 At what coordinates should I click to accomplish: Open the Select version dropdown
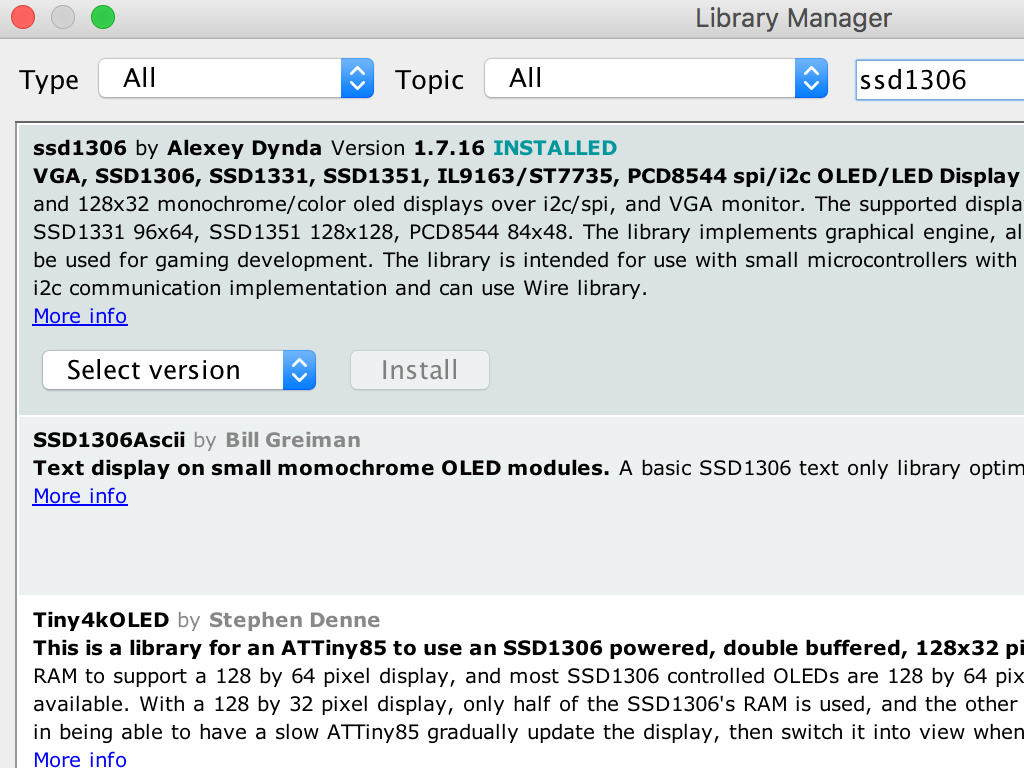(179, 370)
